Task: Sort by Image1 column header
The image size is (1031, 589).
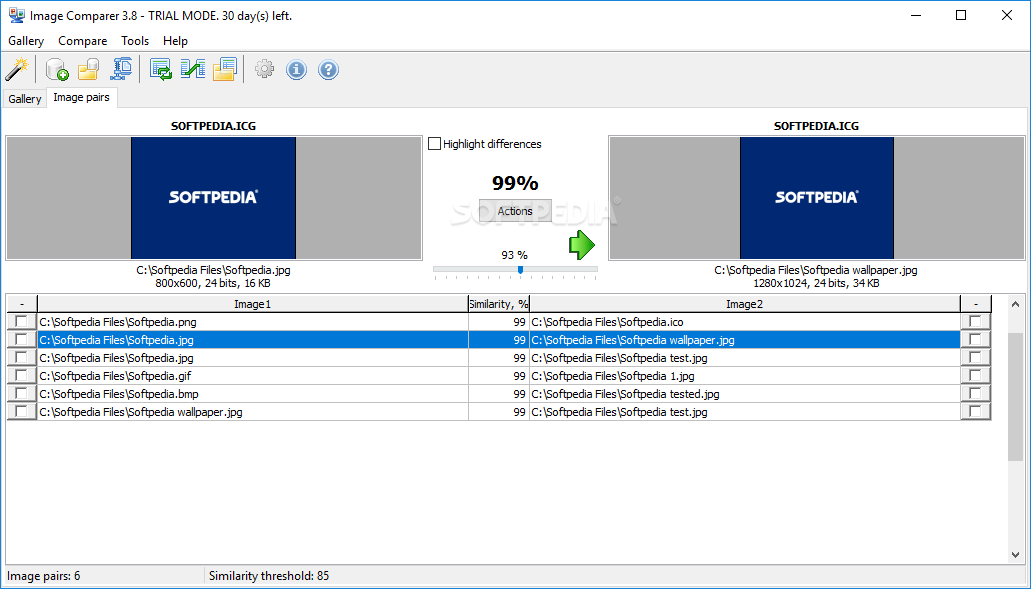Action: pyautogui.click(x=252, y=304)
